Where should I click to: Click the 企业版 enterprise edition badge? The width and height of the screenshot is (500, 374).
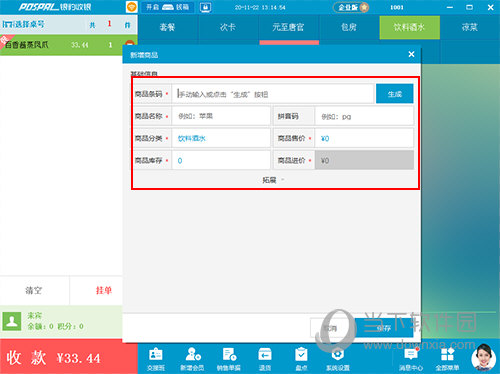coord(351,7)
